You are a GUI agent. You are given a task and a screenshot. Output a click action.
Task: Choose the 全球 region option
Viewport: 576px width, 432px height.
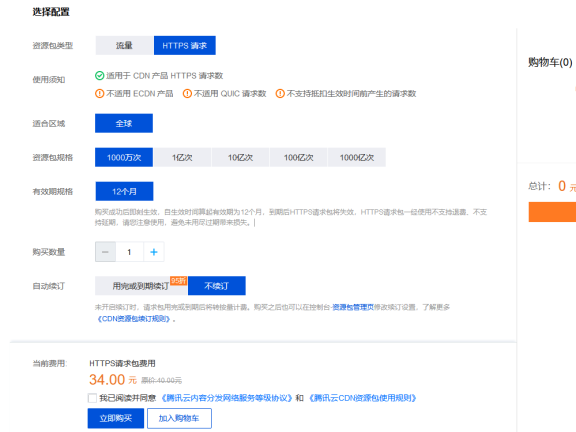[x=124, y=123]
